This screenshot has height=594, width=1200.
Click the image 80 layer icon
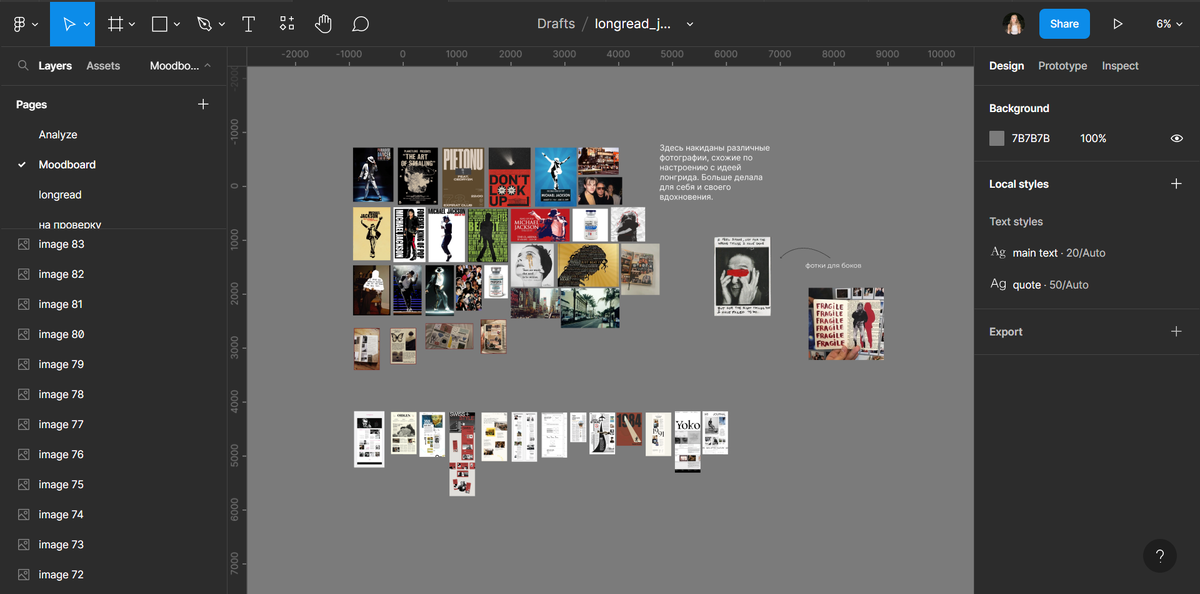pos(24,334)
